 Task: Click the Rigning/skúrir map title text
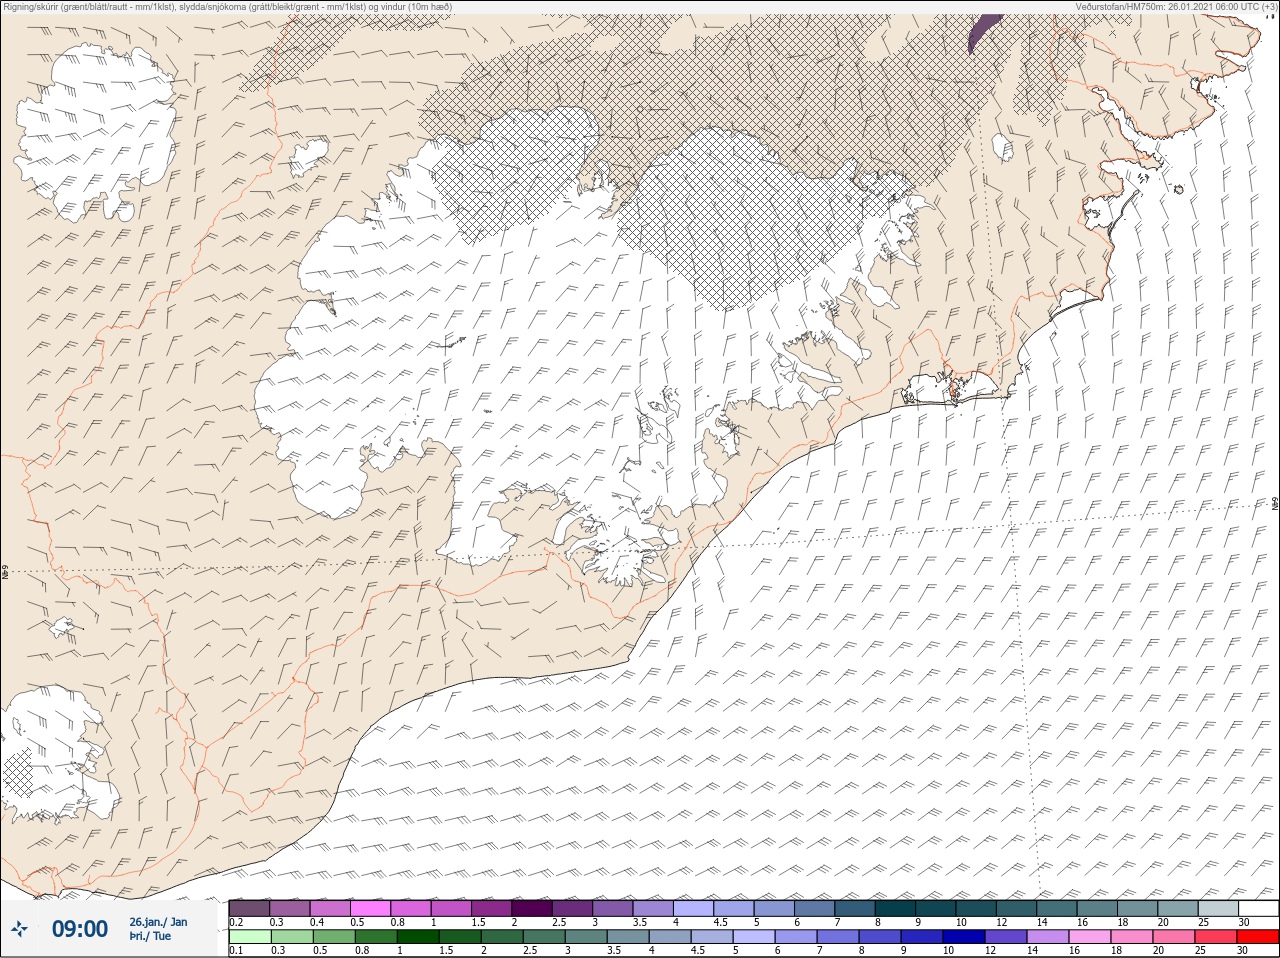pyautogui.click(x=228, y=7)
